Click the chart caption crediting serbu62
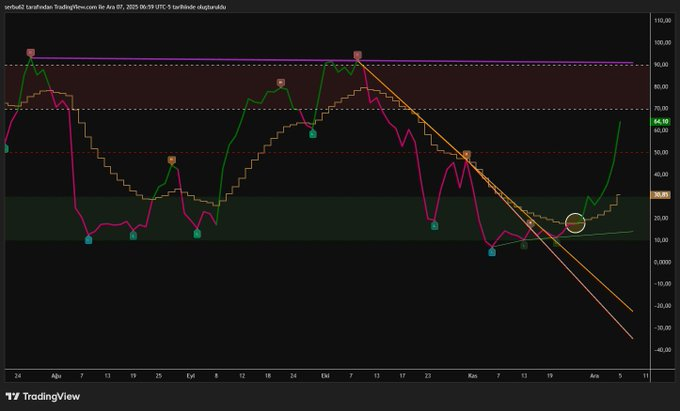Viewport: 680px width, 411px height. pyautogui.click(x=114, y=7)
